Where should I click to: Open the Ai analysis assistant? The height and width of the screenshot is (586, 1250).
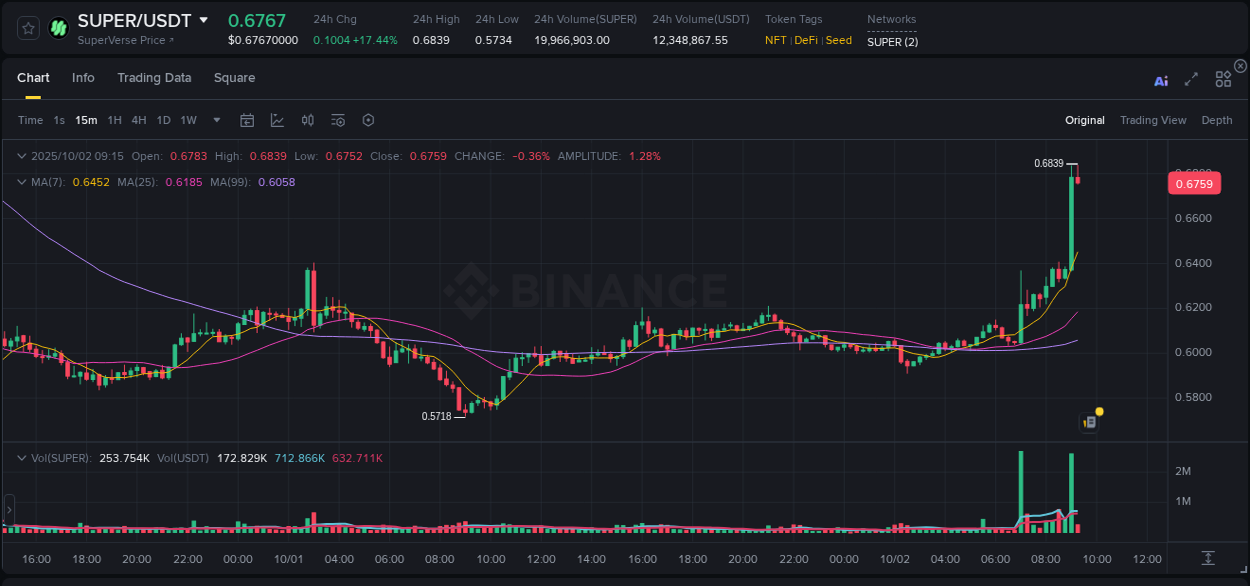pos(1161,80)
